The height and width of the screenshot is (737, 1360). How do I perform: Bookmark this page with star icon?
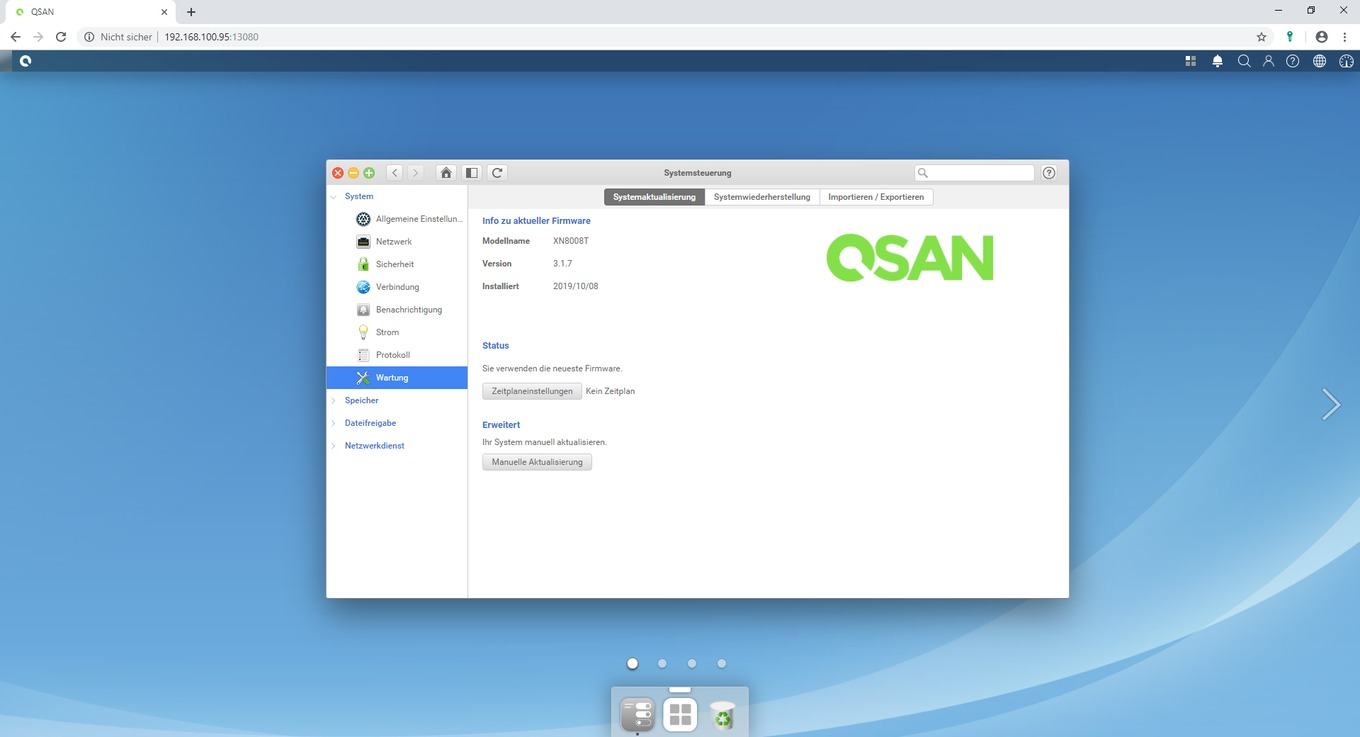pos(1261,37)
